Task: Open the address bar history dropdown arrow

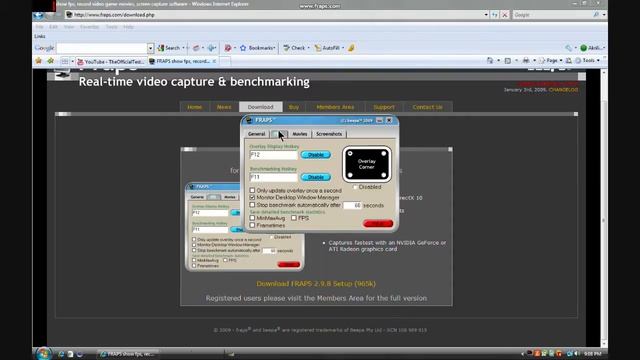Action: [x=486, y=15]
